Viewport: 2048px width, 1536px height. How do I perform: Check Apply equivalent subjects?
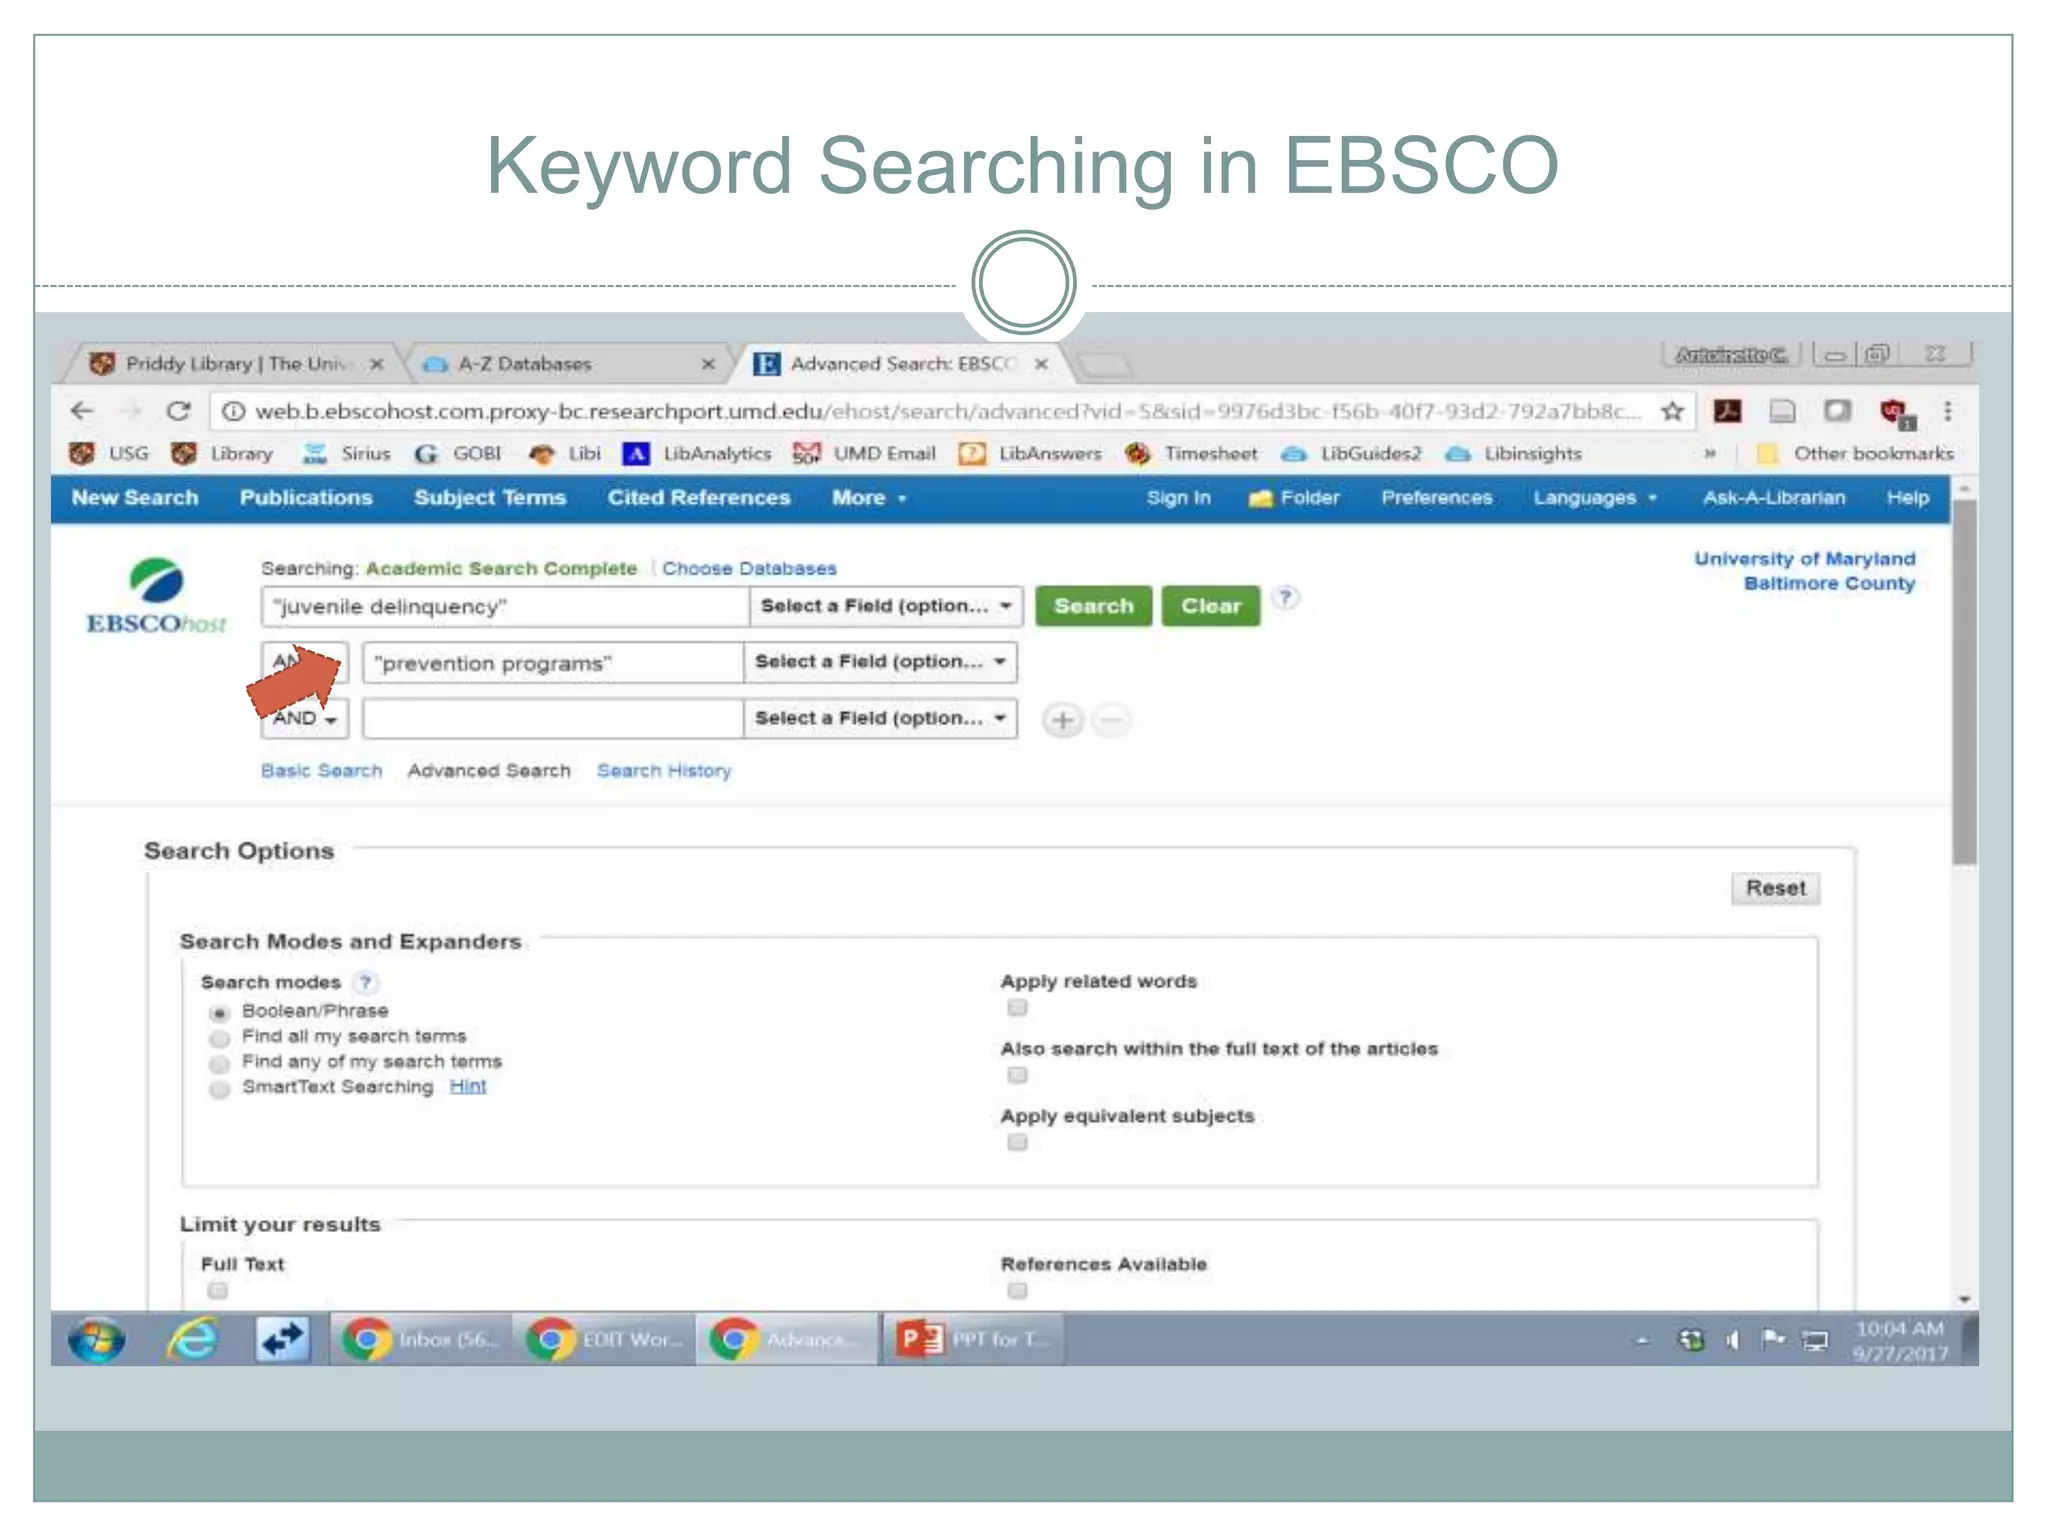(x=1017, y=1142)
